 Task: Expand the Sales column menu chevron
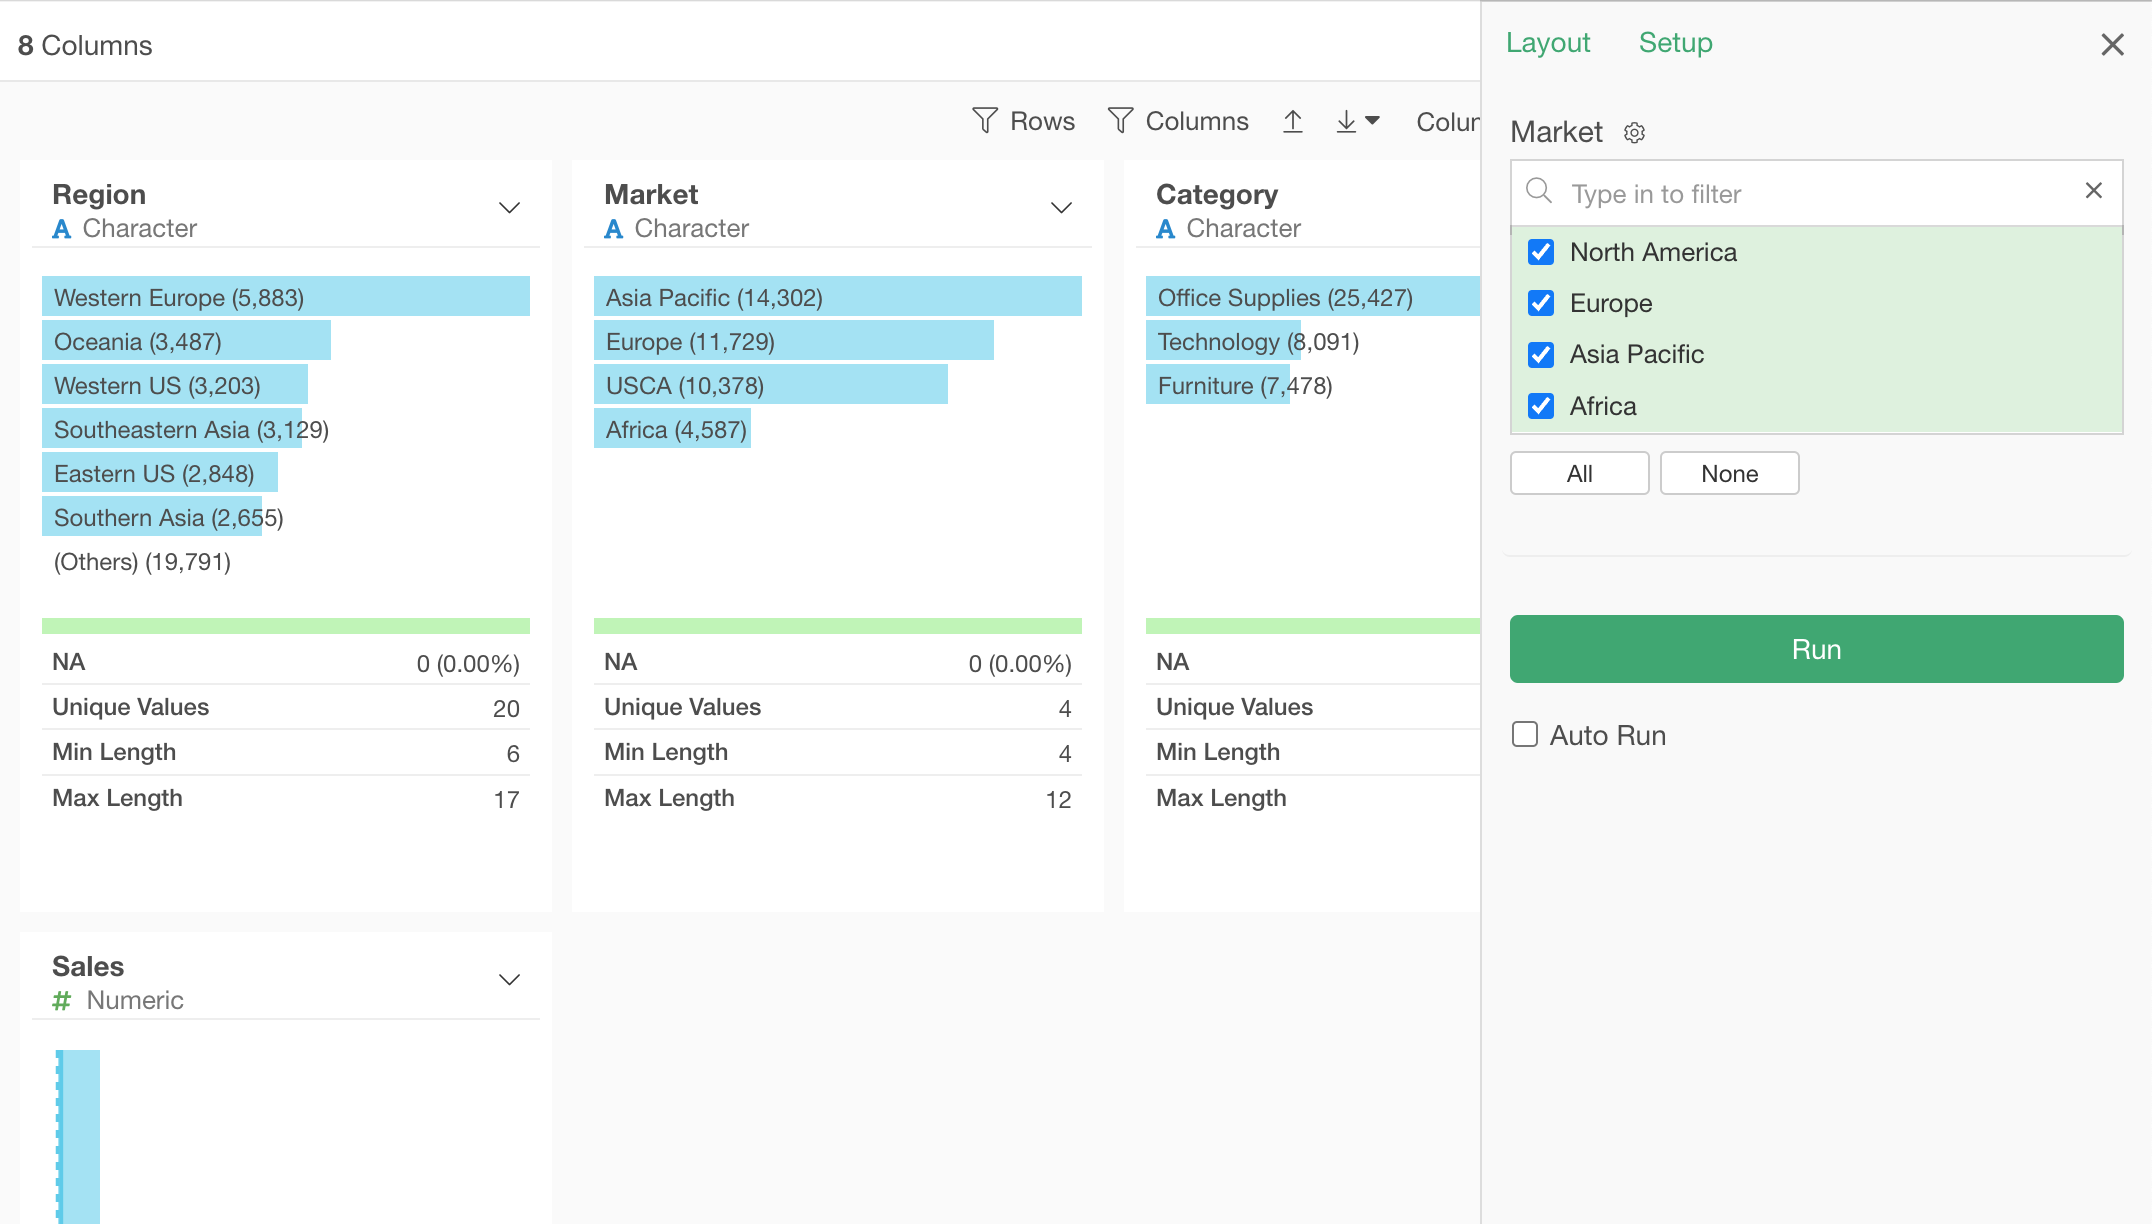(509, 980)
